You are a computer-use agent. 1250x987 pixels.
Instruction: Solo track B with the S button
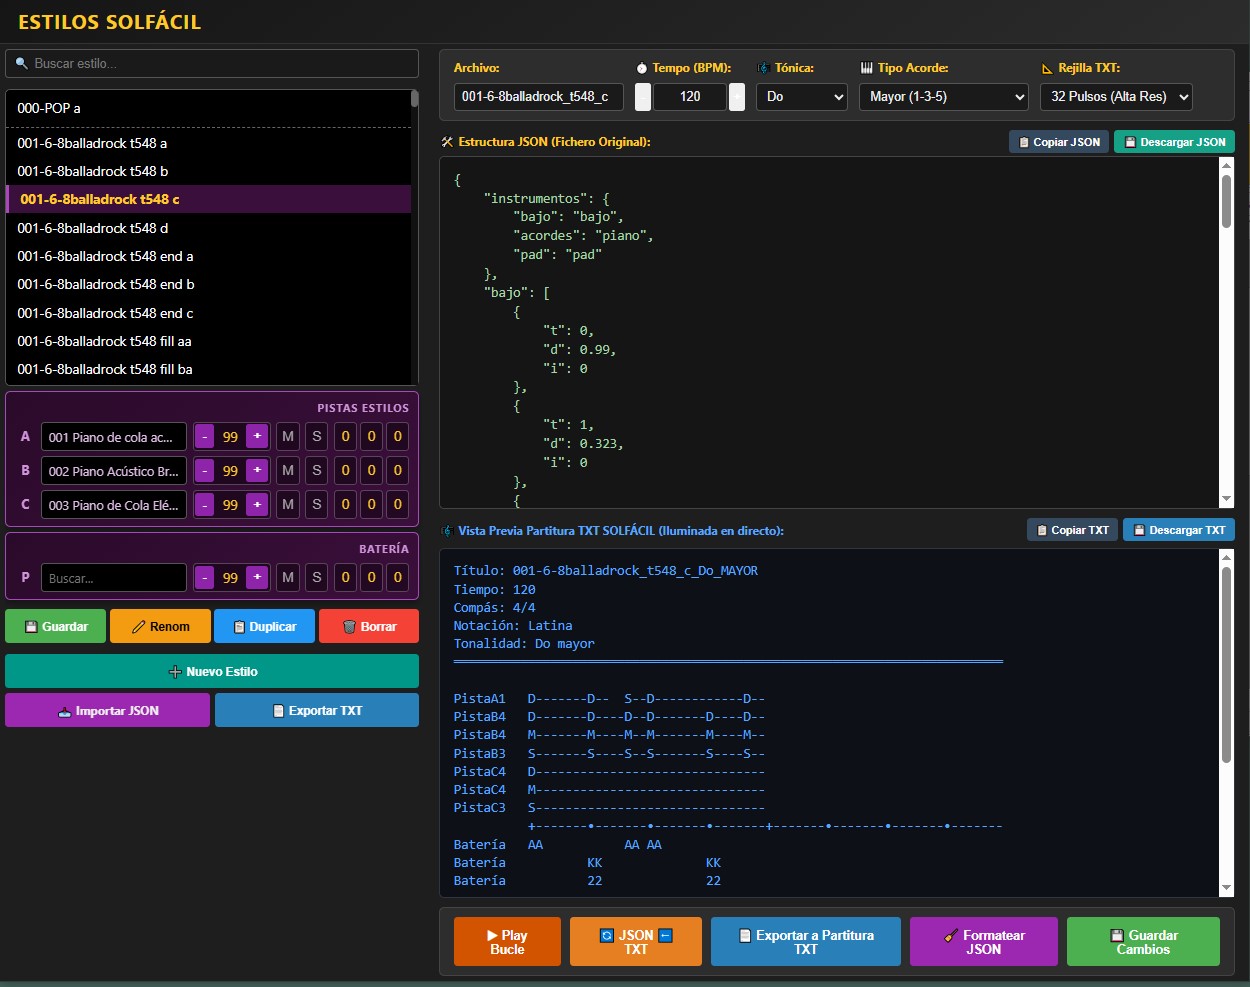pos(317,471)
